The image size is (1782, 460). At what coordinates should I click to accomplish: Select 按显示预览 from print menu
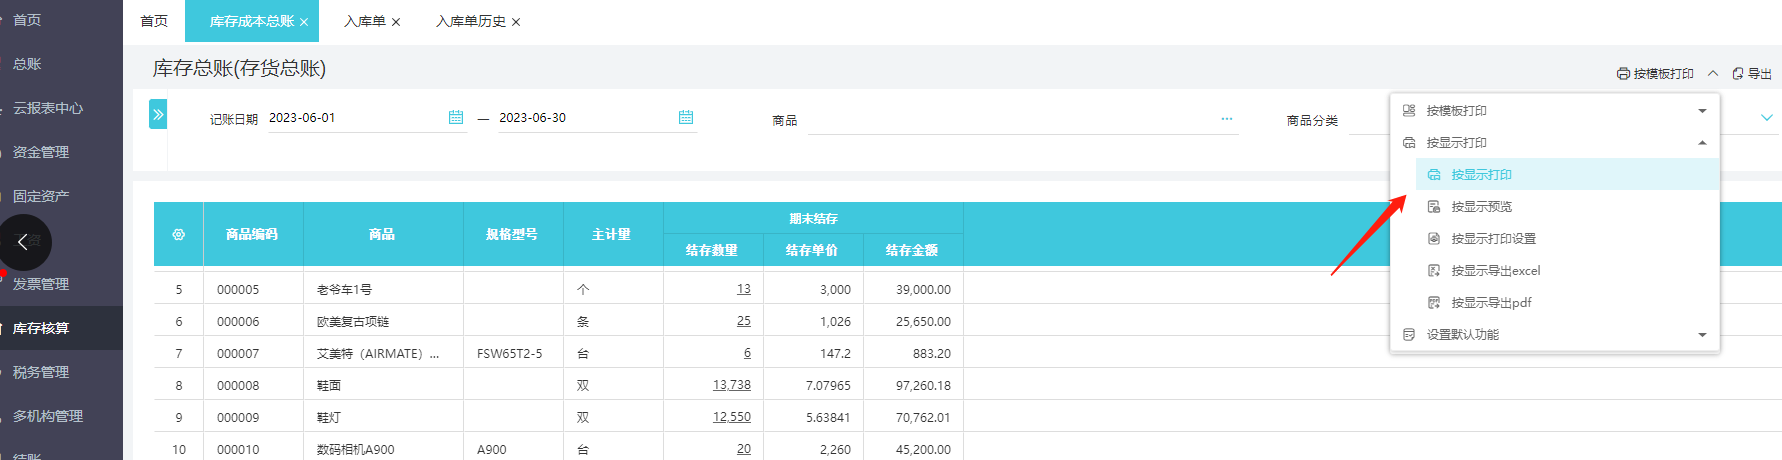click(x=1481, y=207)
